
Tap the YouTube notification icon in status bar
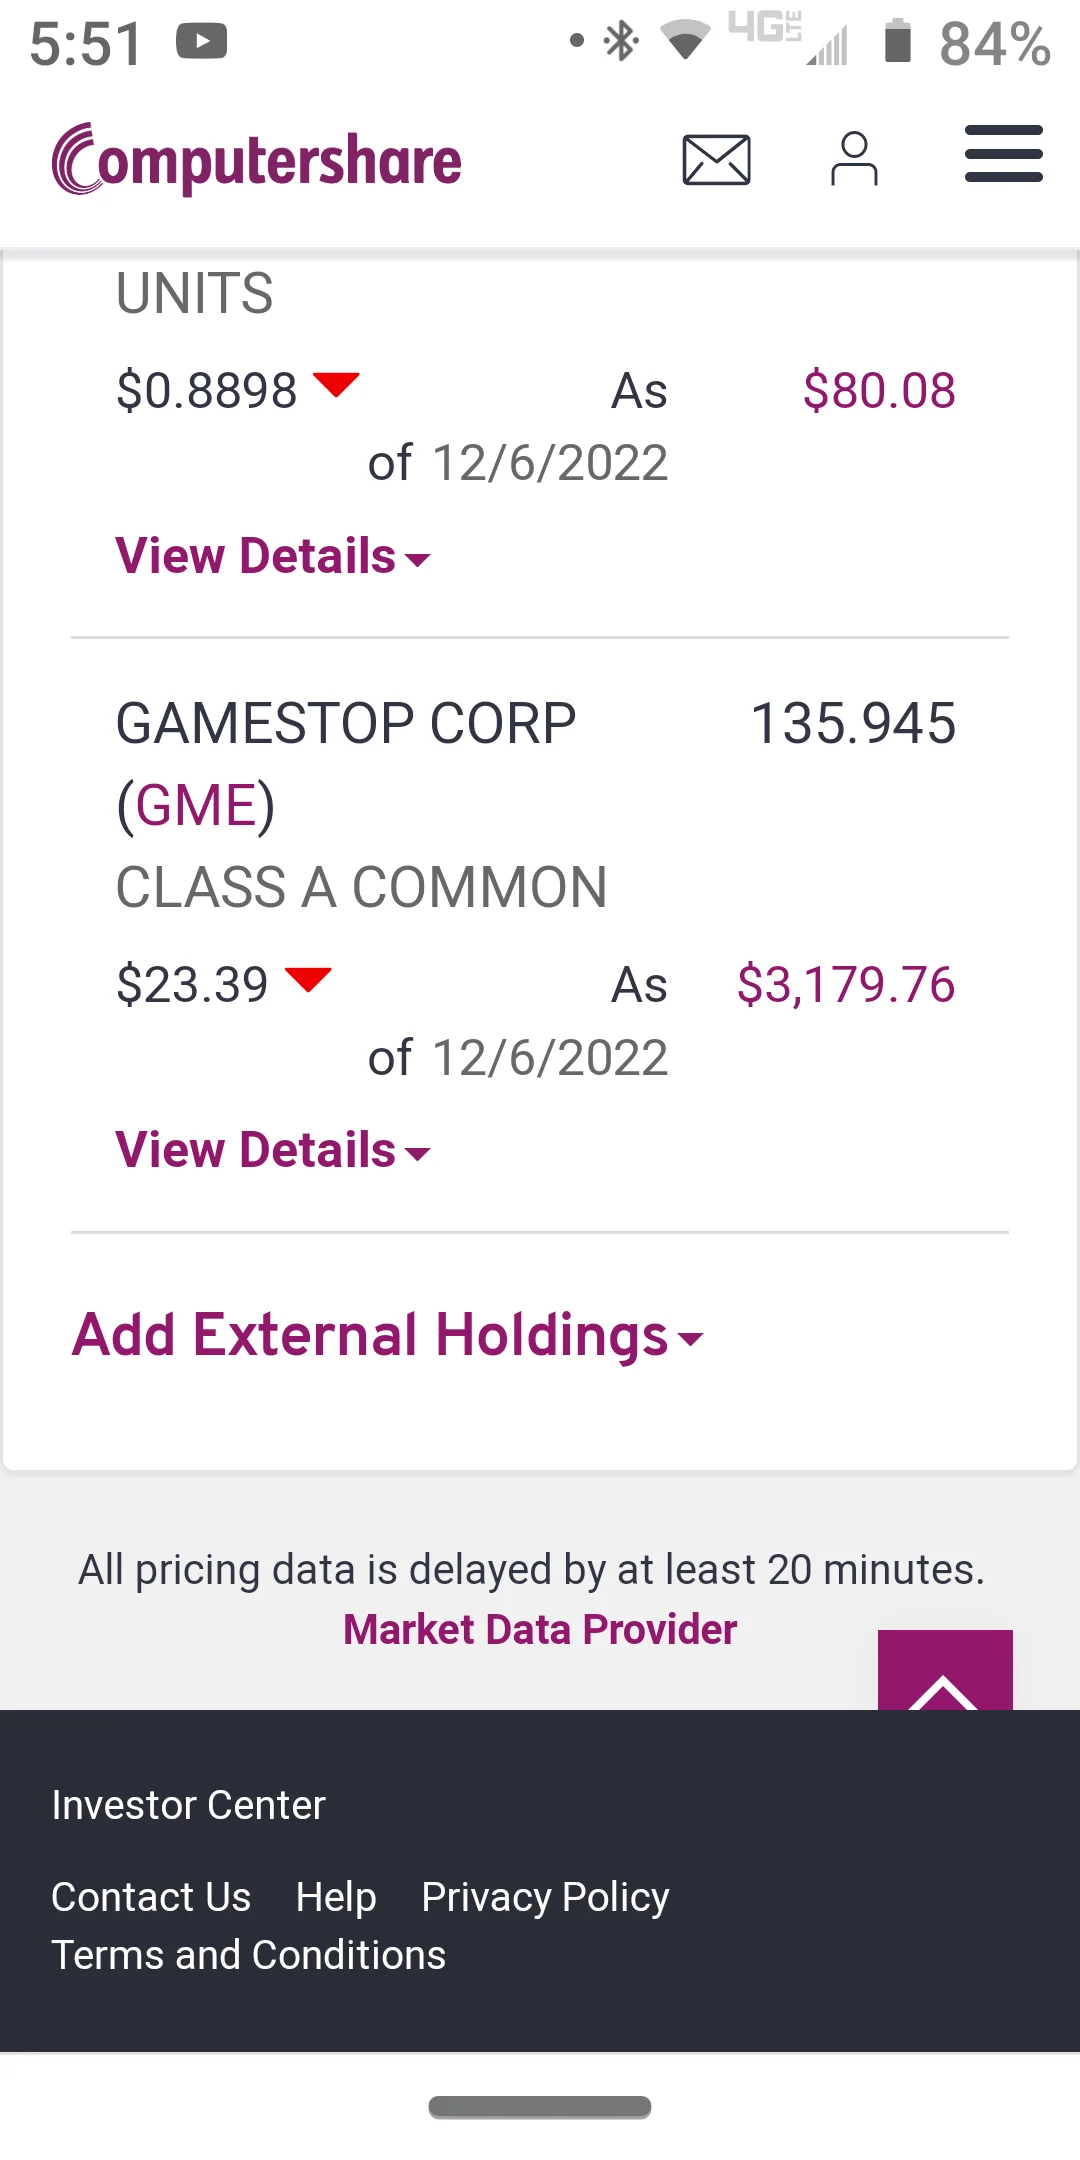point(202,42)
